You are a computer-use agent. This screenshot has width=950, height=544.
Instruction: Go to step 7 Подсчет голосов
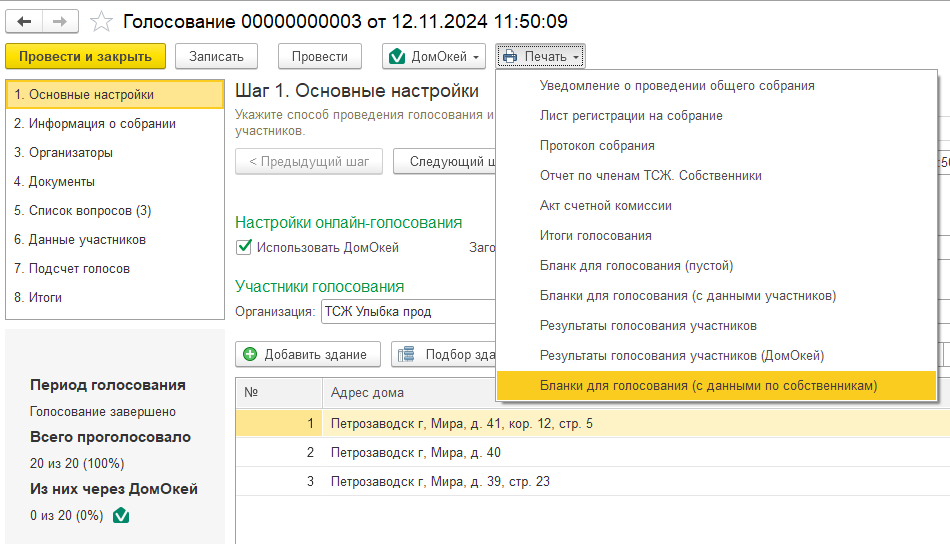click(72, 269)
